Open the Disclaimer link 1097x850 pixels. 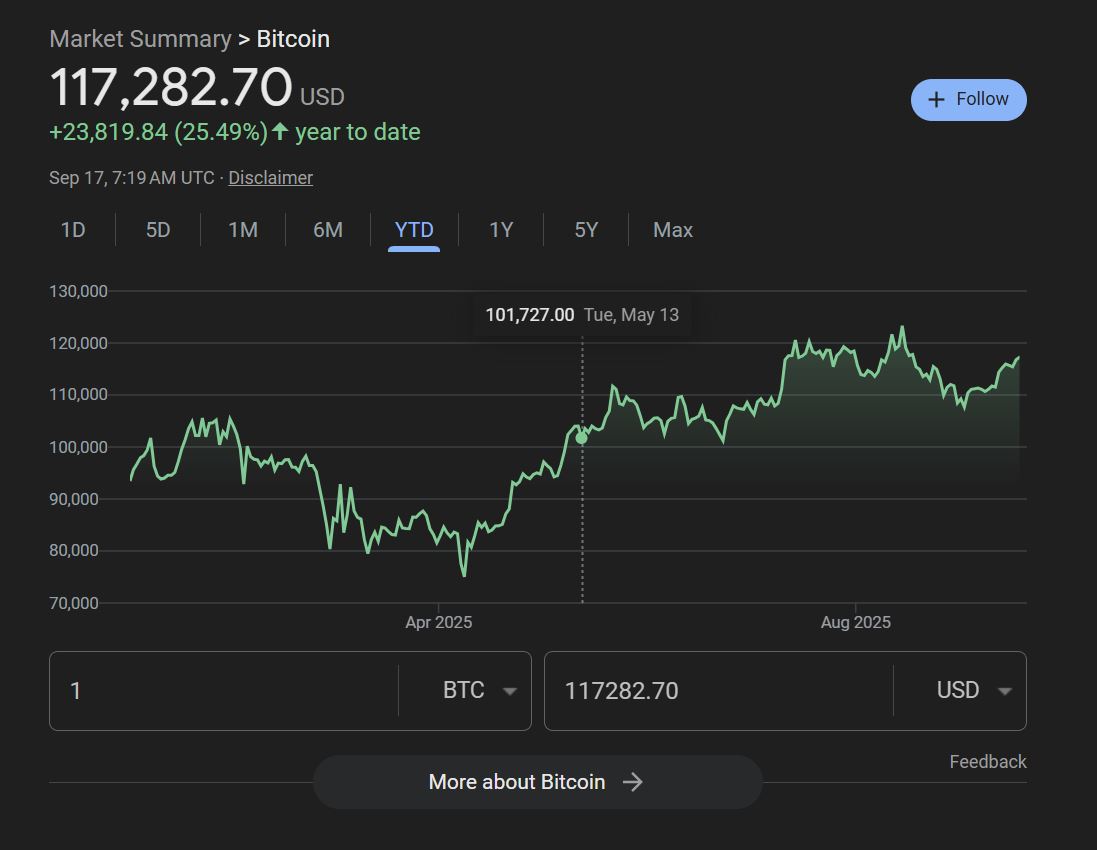click(x=271, y=178)
